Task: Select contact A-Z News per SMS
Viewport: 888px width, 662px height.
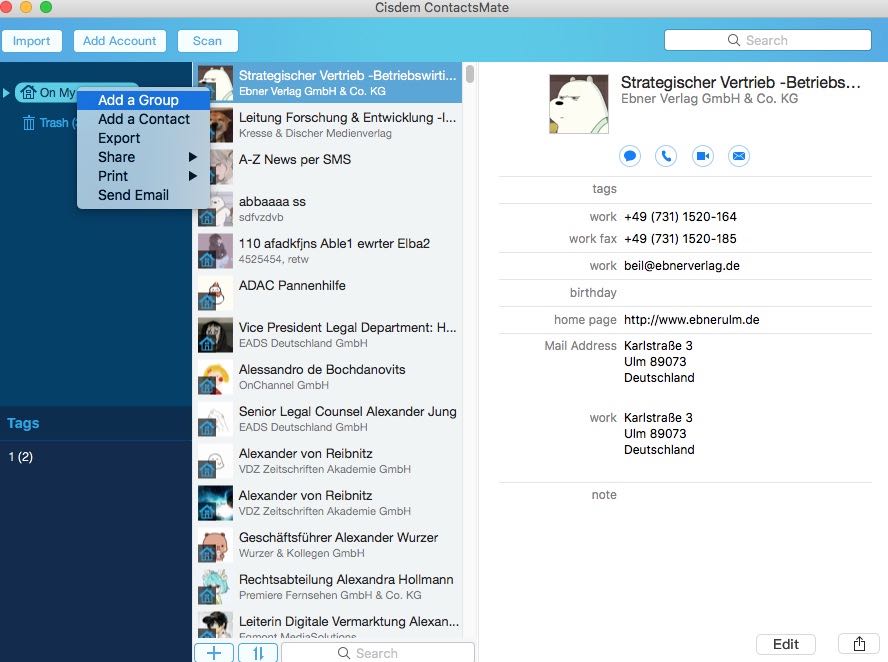Action: click(x=328, y=168)
